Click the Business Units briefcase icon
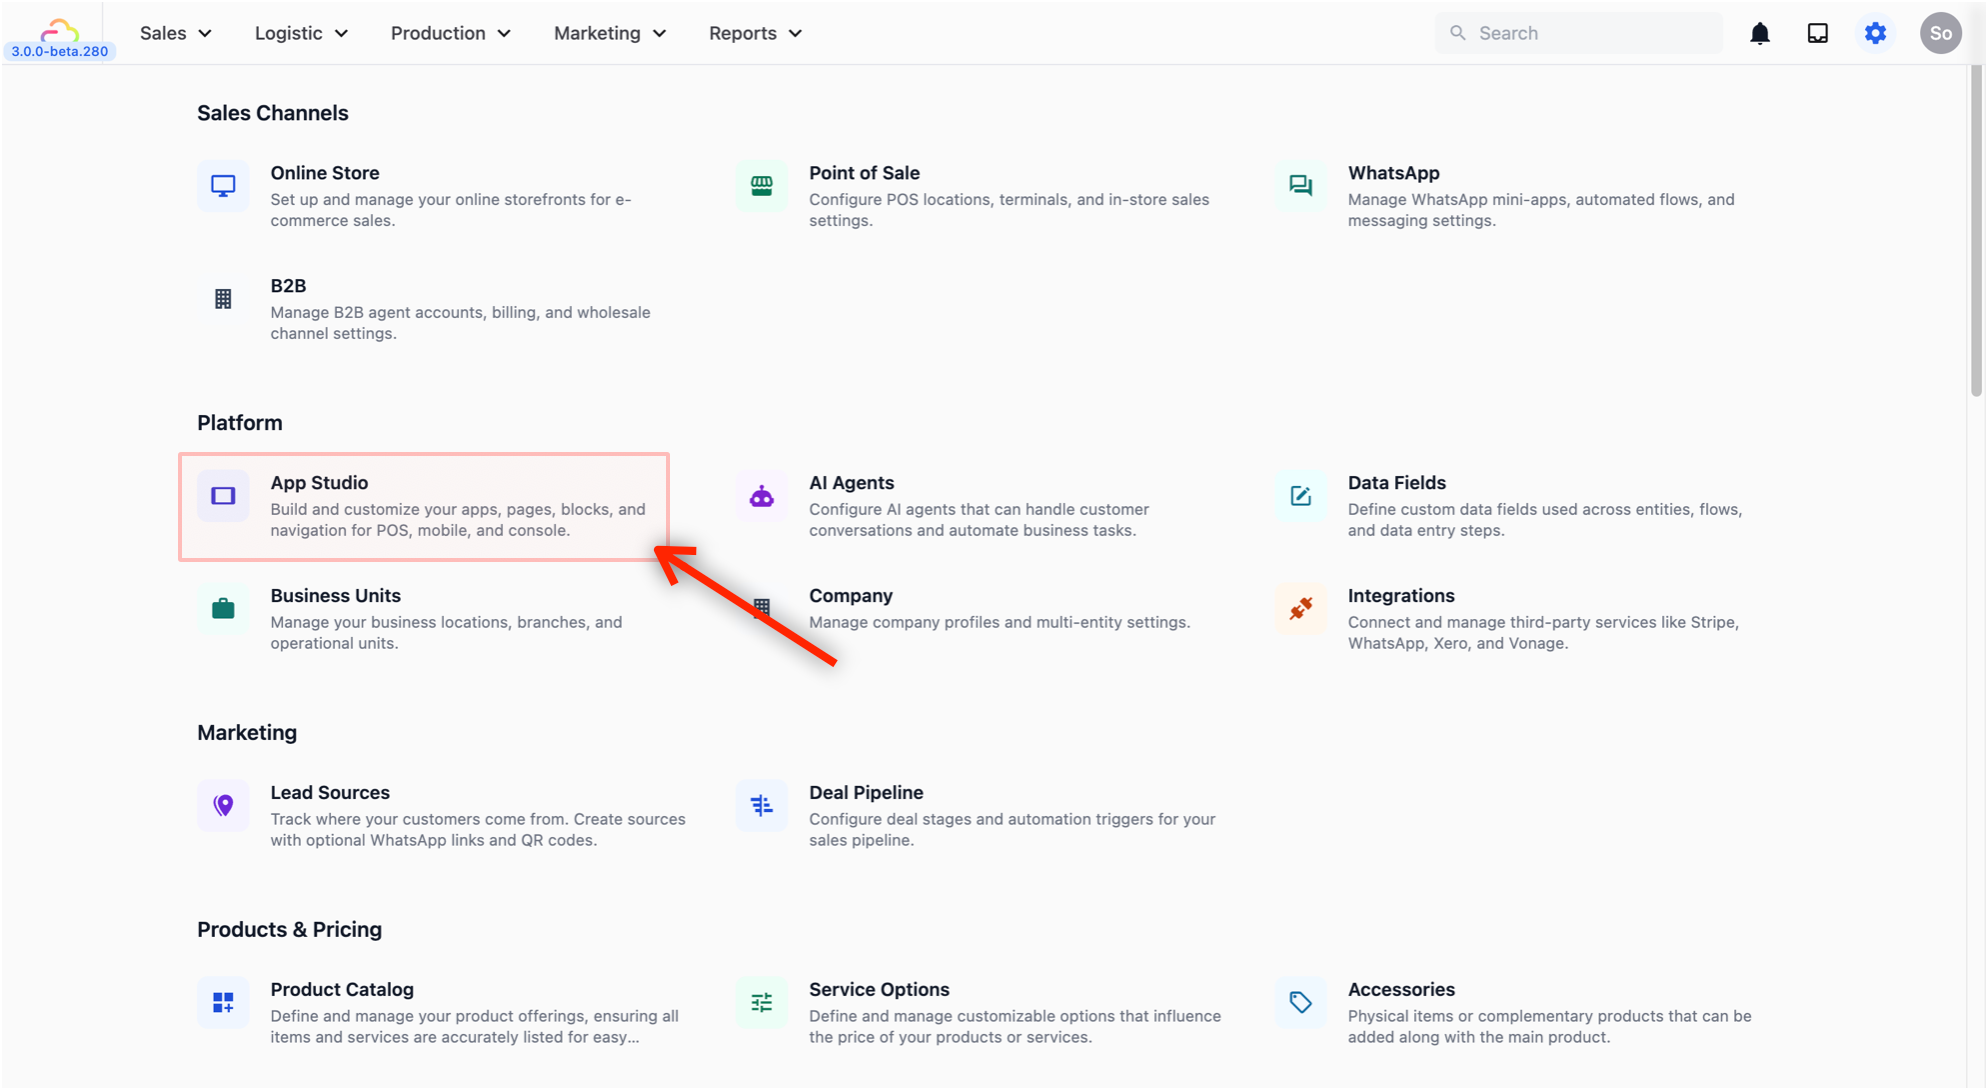 point(223,609)
